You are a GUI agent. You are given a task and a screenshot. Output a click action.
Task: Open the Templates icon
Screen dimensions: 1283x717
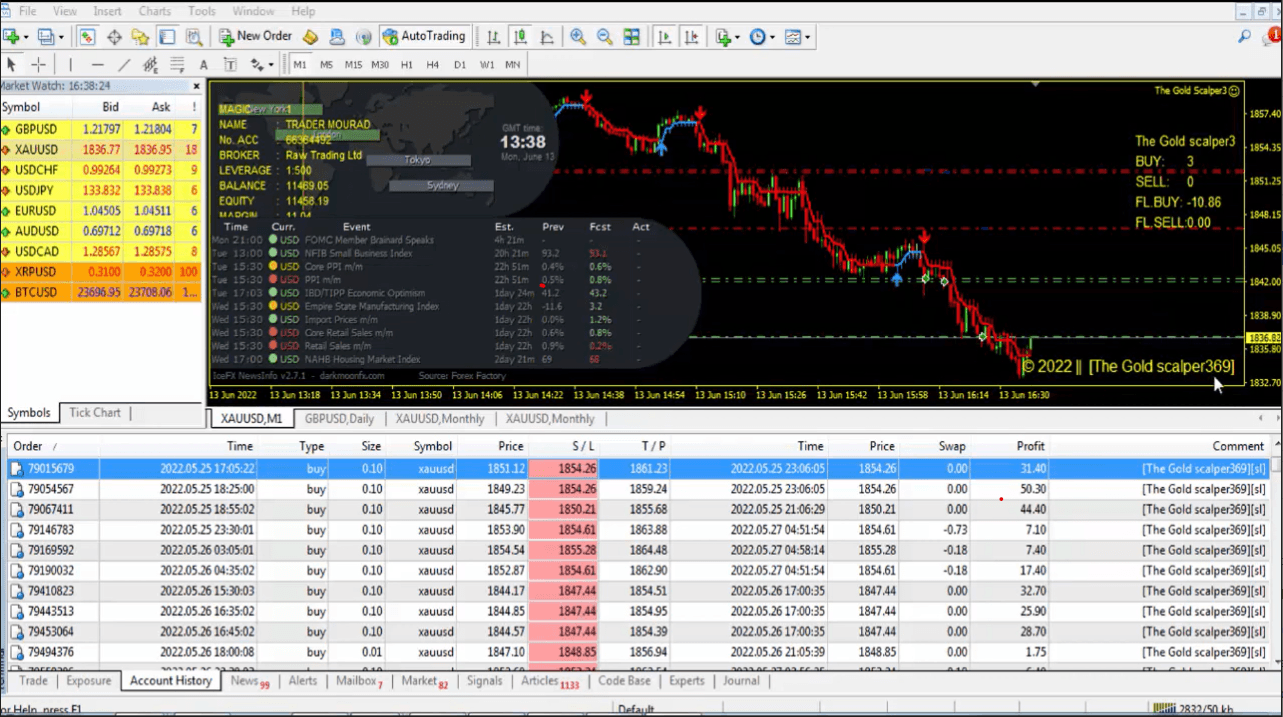[792, 37]
